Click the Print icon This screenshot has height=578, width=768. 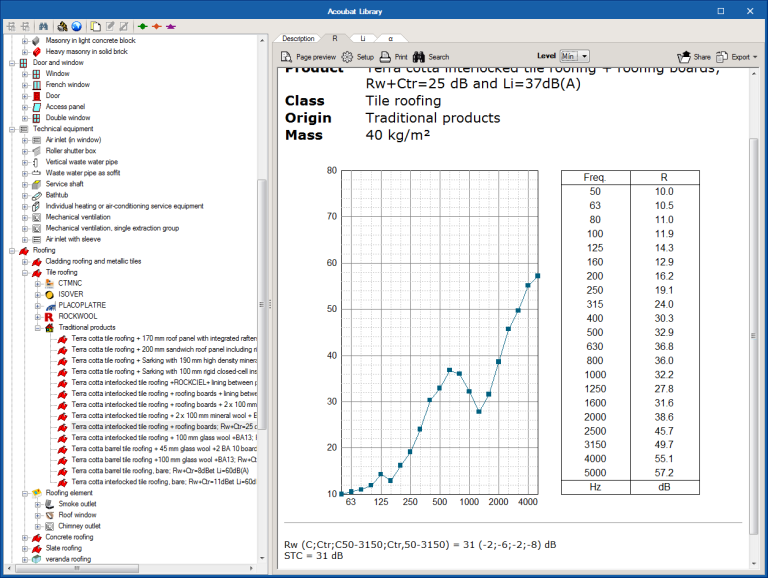tap(394, 57)
